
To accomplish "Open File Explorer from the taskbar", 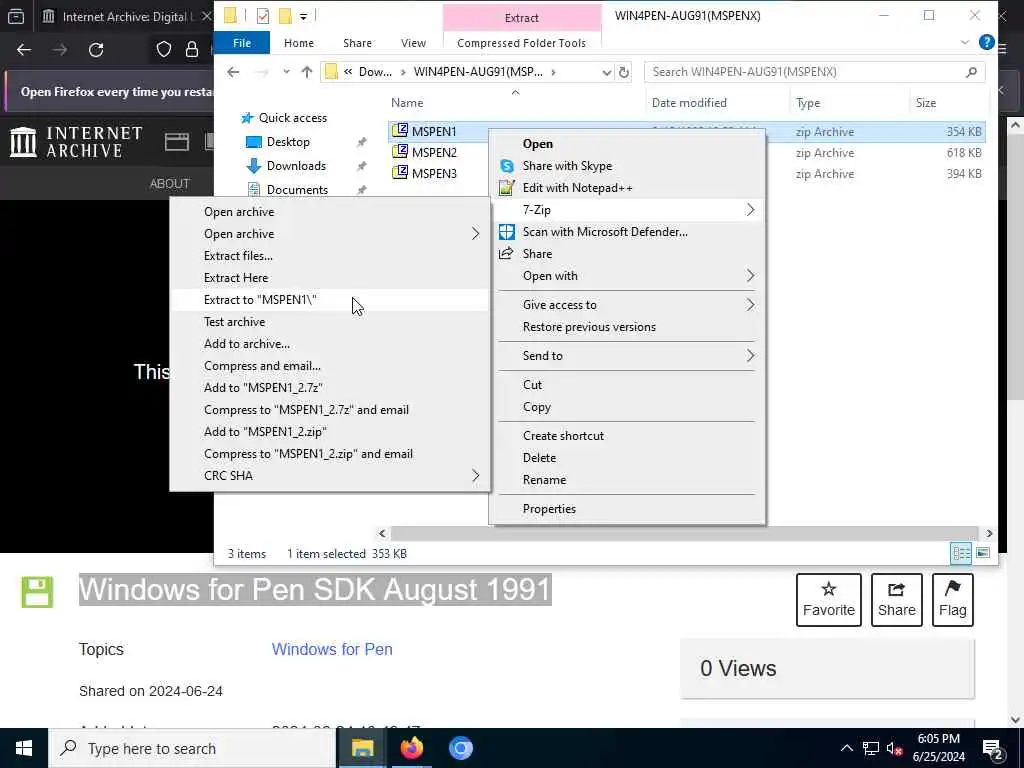I will click(362, 748).
